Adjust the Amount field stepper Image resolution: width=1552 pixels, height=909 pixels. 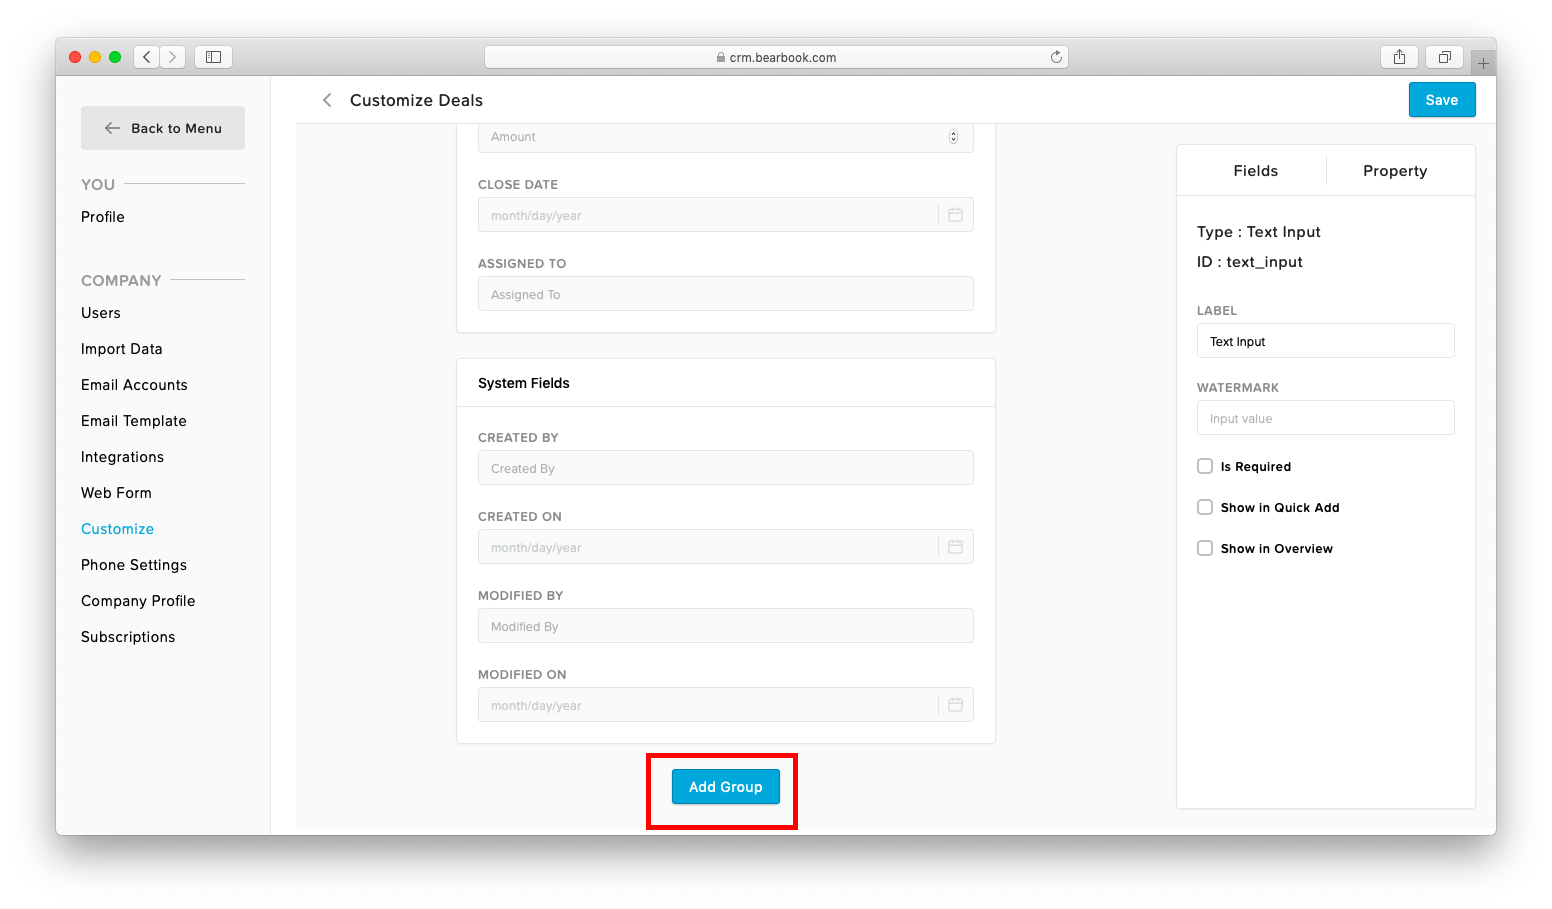tap(953, 137)
